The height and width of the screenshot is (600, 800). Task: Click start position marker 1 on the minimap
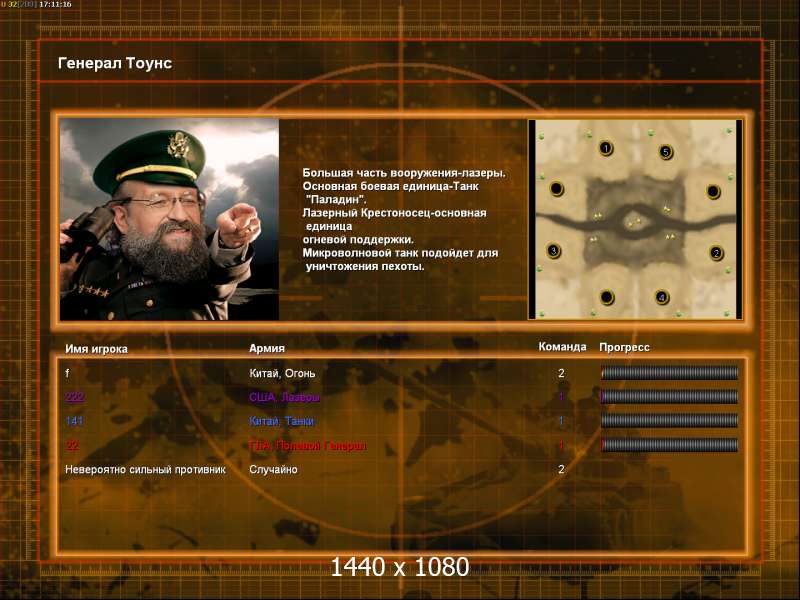pos(606,148)
